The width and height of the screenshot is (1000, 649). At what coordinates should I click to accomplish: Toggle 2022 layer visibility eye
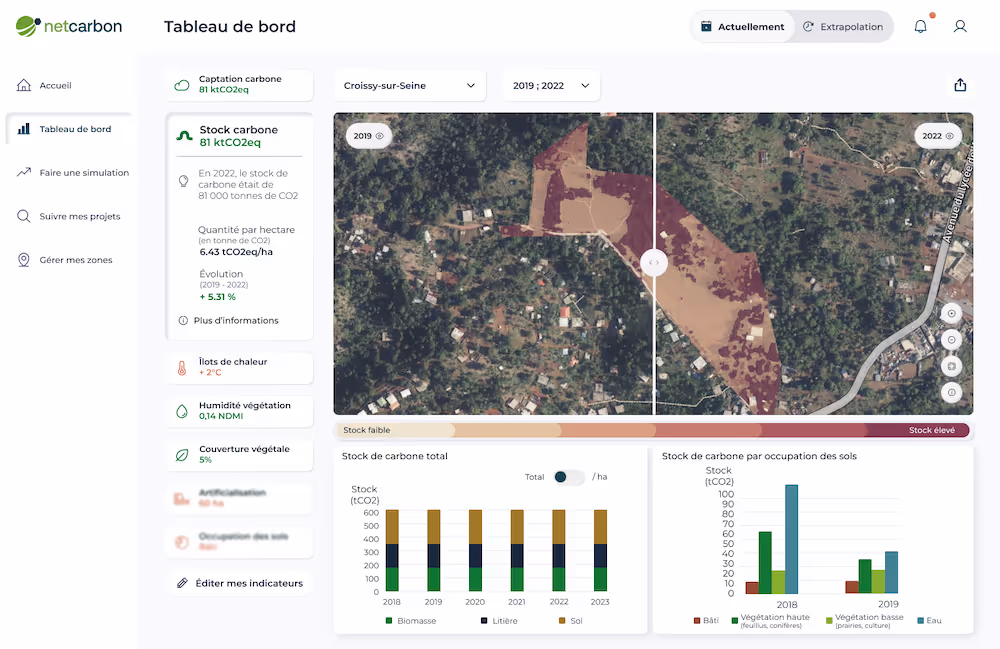click(949, 136)
